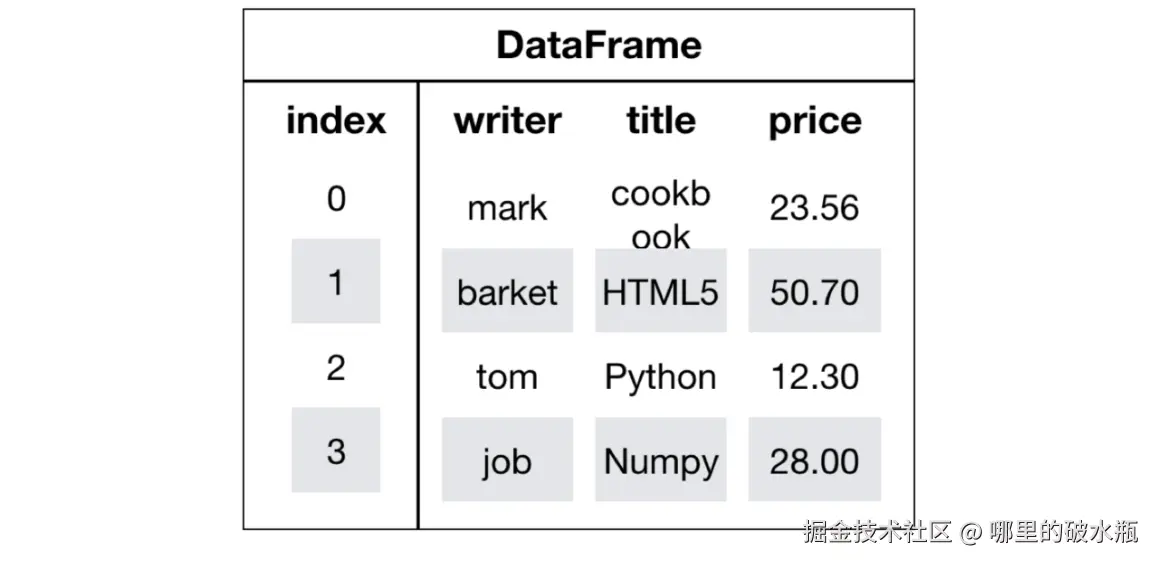Viewport: 1156px width, 563px height.
Task: Click the title column header
Action: point(660,121)
